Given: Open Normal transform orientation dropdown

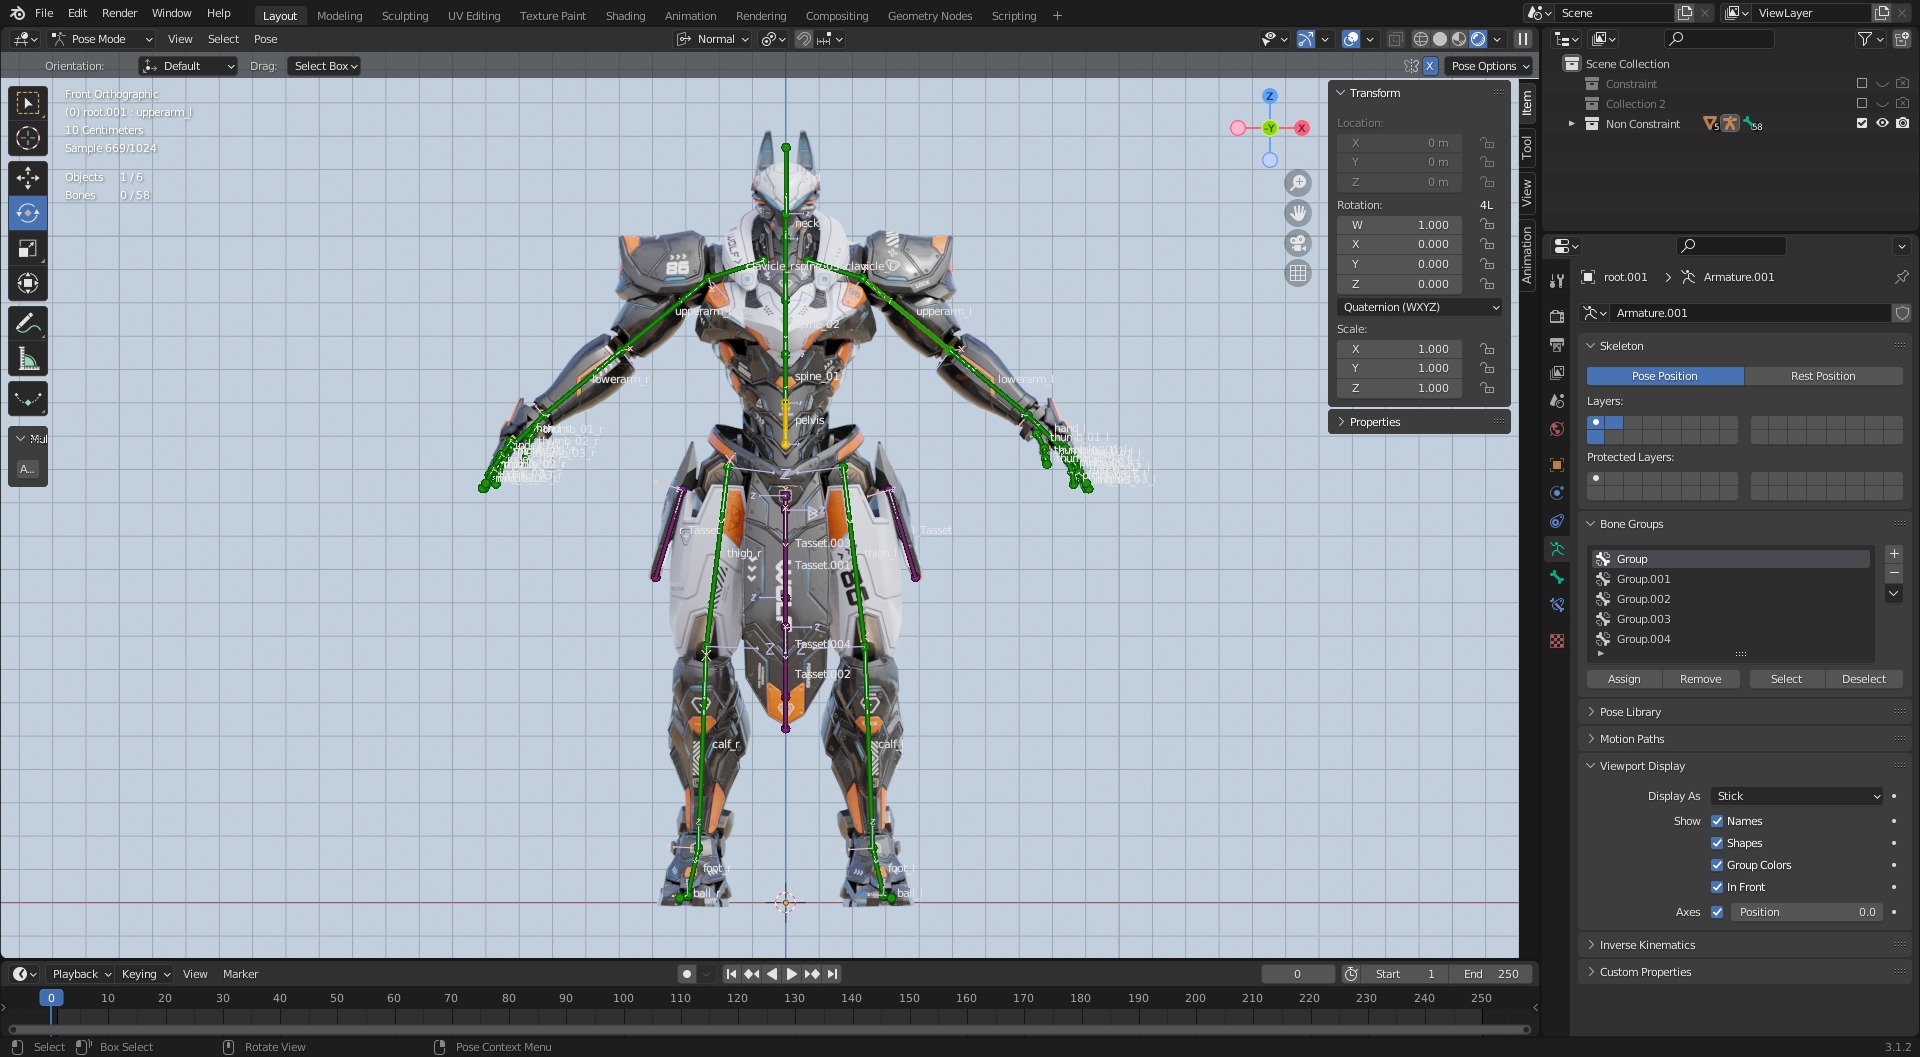Looking at the screenshot, I should coord(713,39).
